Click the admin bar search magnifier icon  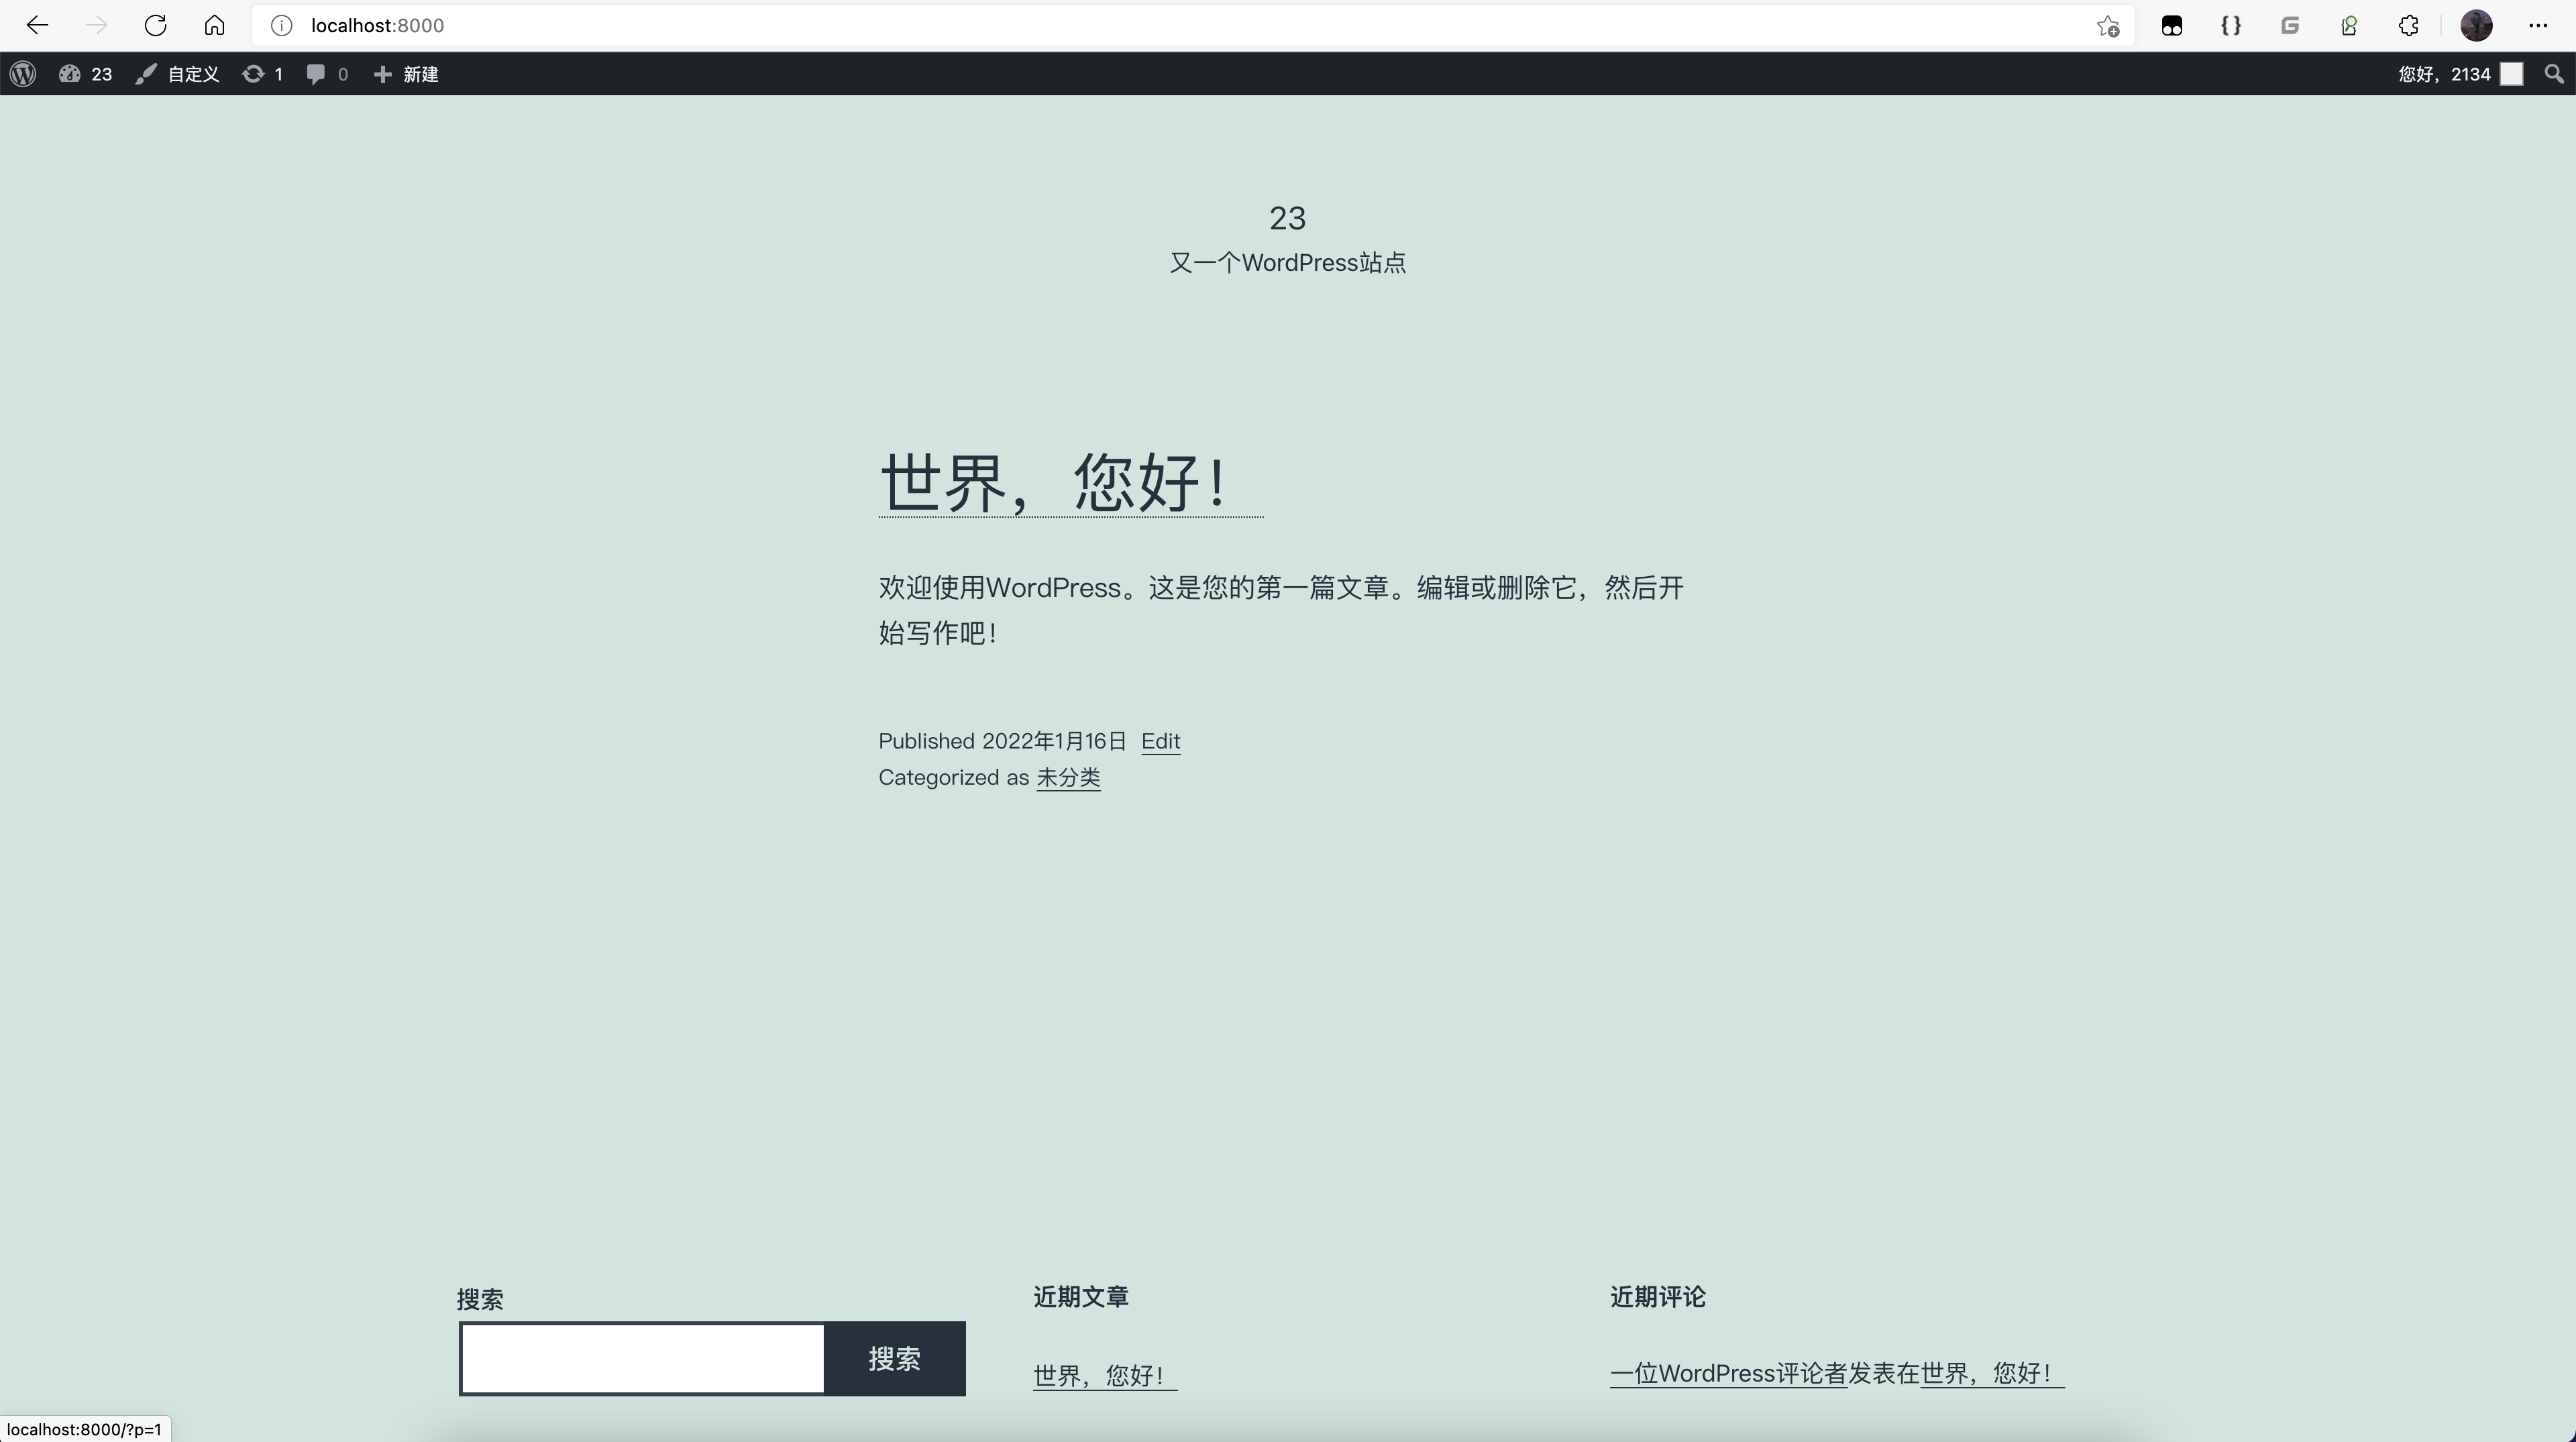2553,74
